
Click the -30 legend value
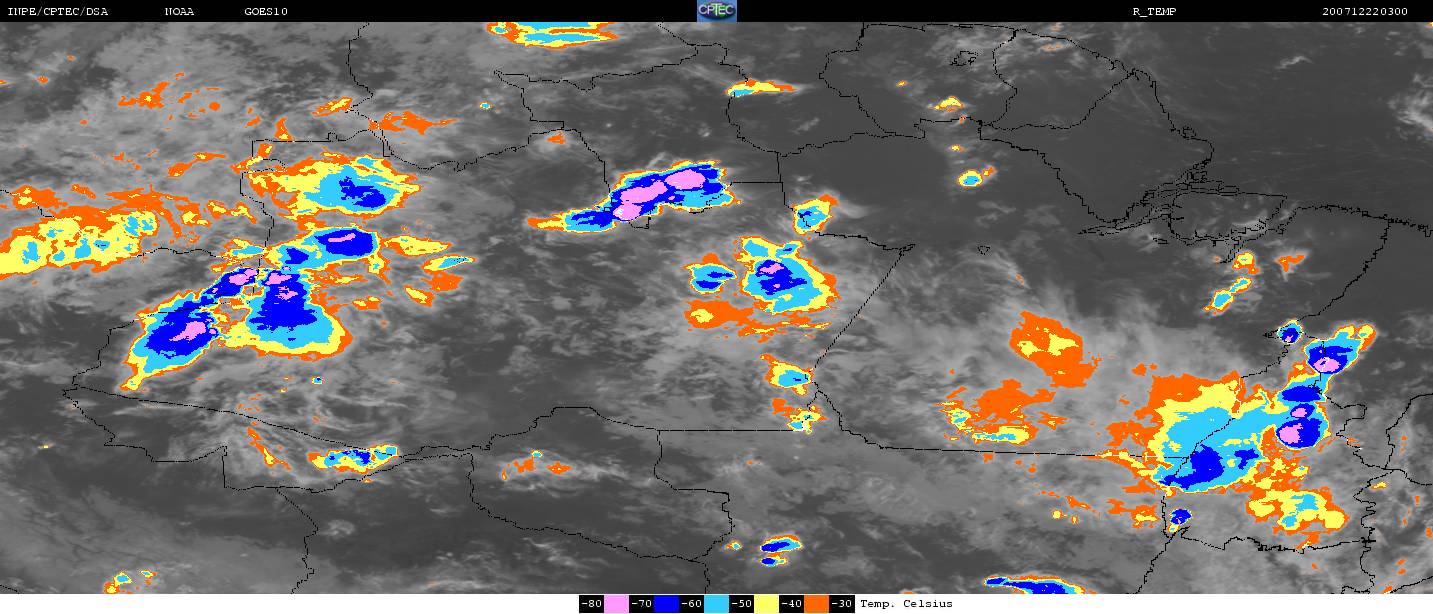click(841, 604)
